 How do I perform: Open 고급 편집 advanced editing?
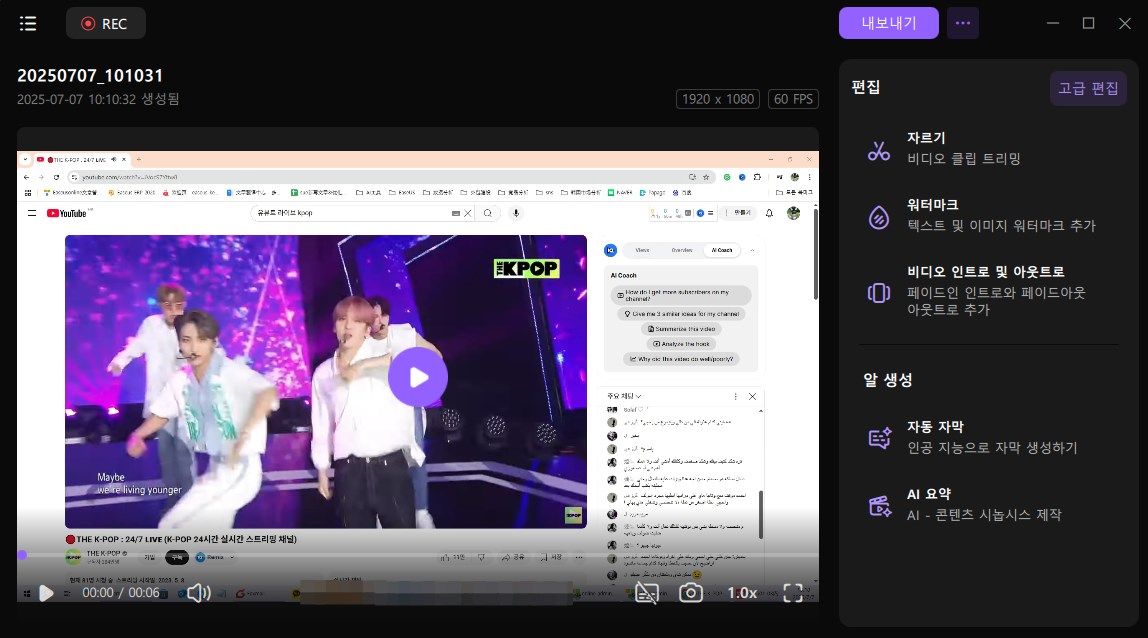pos(1088,88)
